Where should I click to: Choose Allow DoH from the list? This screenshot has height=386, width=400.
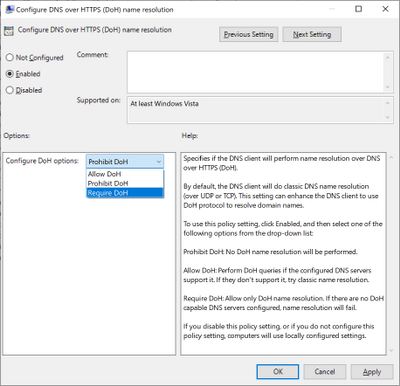(125, 174)
